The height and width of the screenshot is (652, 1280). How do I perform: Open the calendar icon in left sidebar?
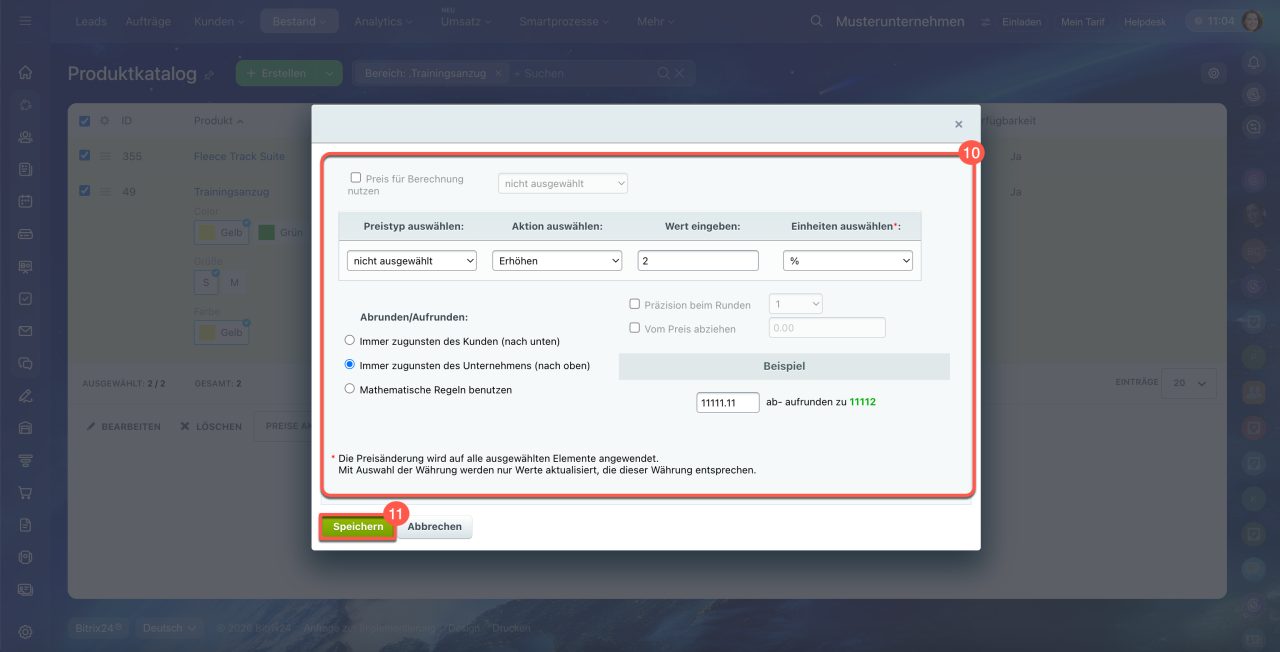click(25, 201)
